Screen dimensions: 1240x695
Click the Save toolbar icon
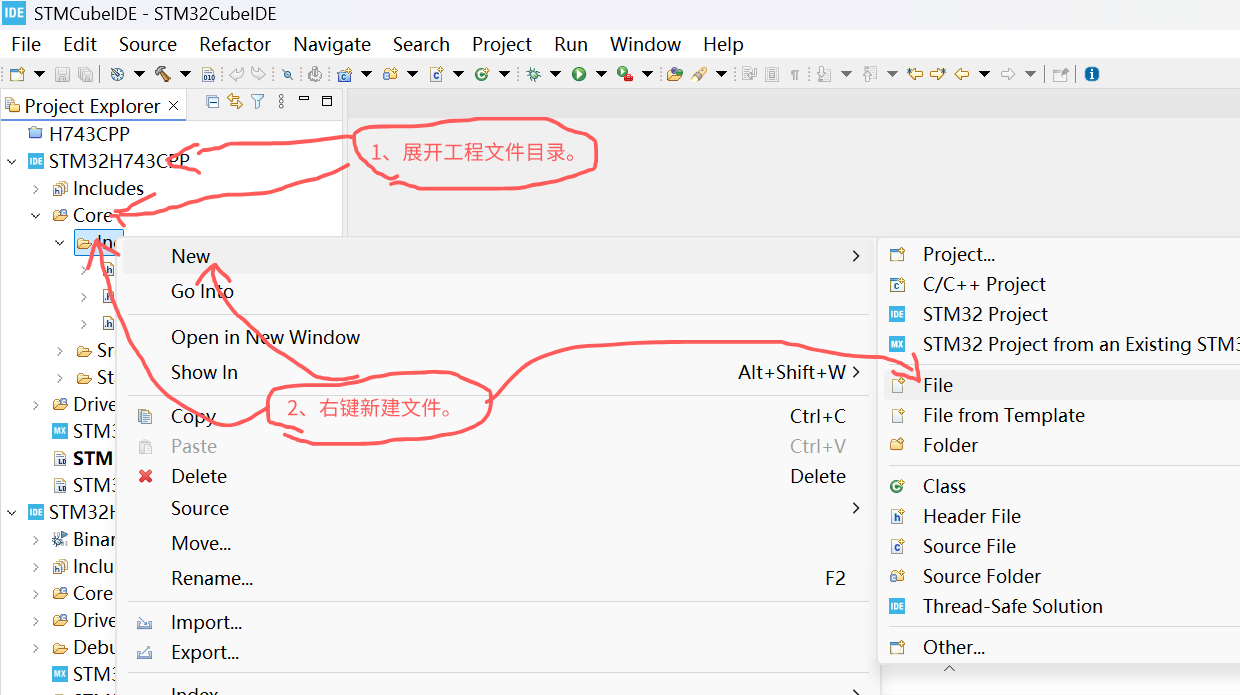(x=62, y=74)
